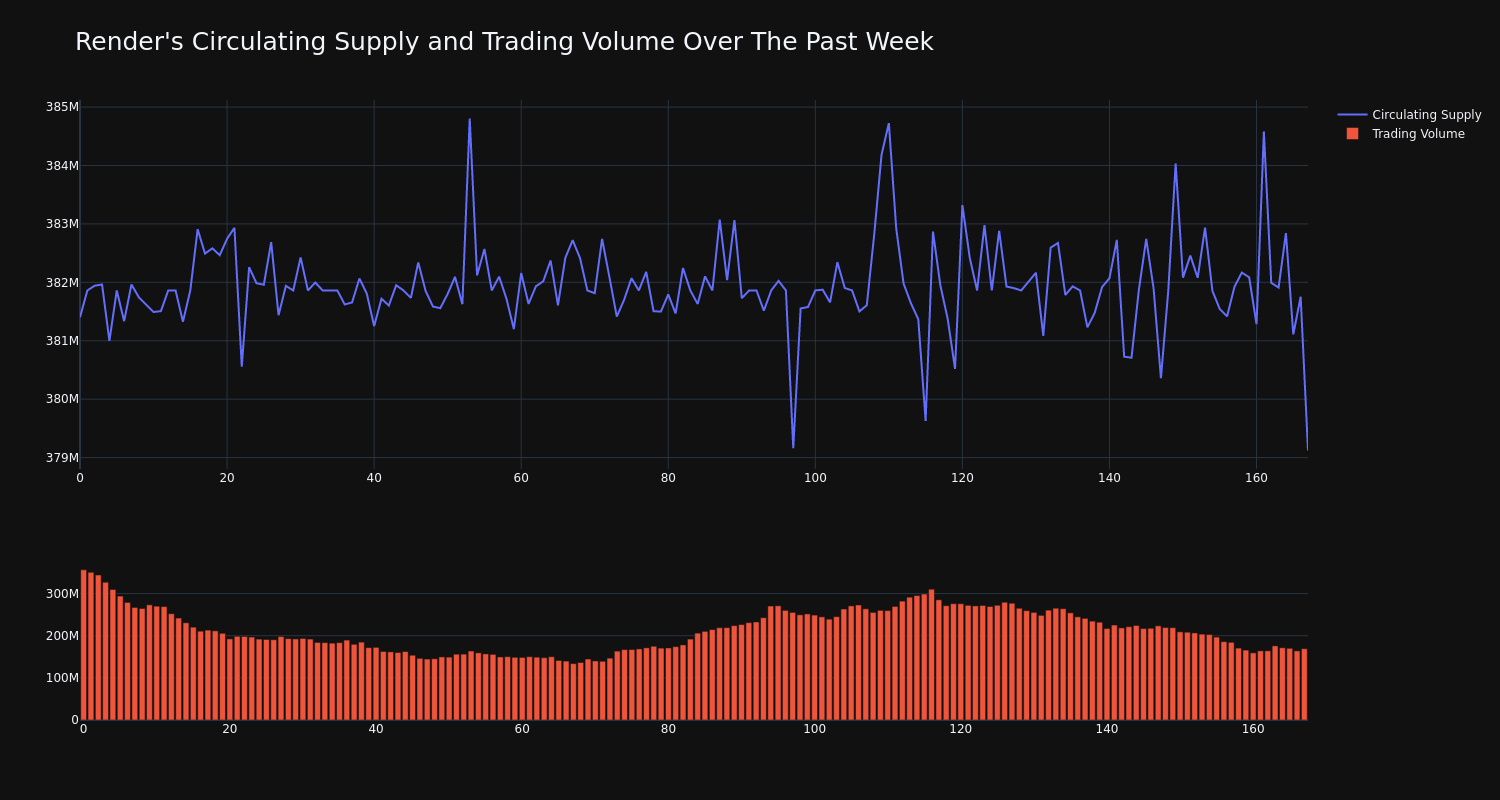This screenshot has height=800, width=1500.
Task: Click the volume bar peak near x=116
Action: coord(931,655)
